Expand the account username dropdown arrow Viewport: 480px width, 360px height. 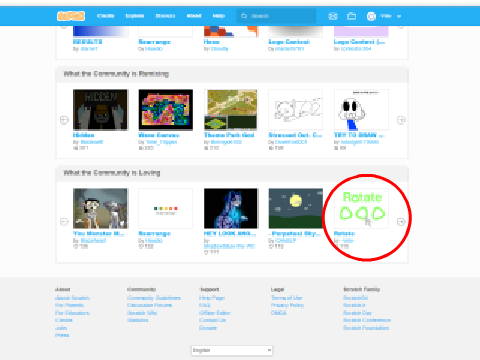[x=399, y=16]
